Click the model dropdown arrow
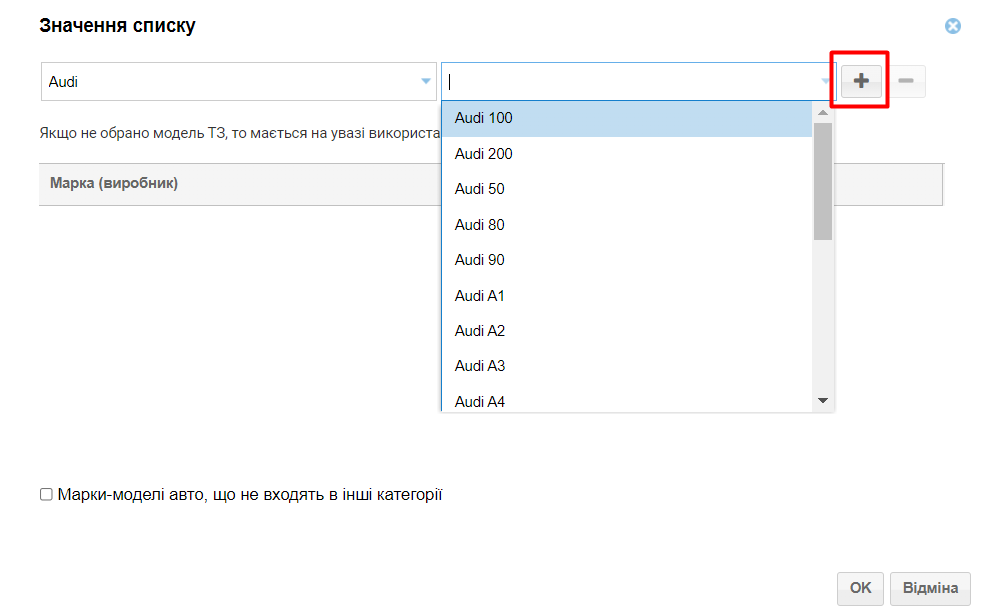Screen dimensions: 985x612 825,81
